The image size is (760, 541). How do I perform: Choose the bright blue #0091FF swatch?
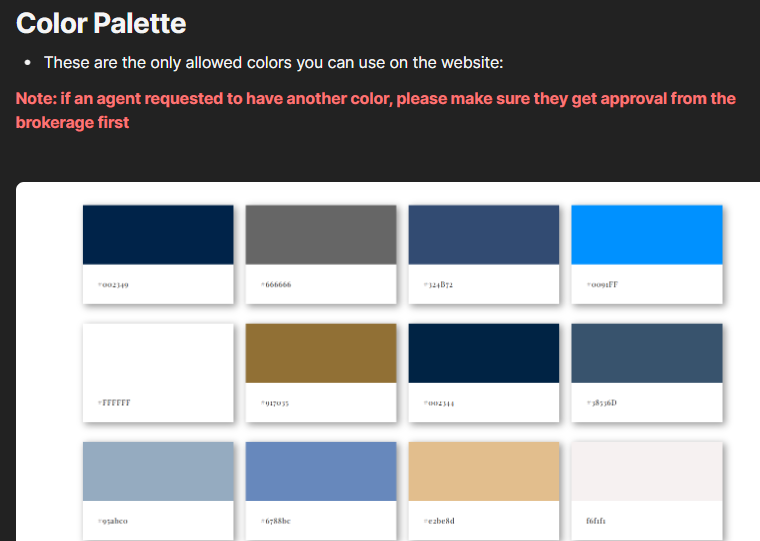coord(647,235)
